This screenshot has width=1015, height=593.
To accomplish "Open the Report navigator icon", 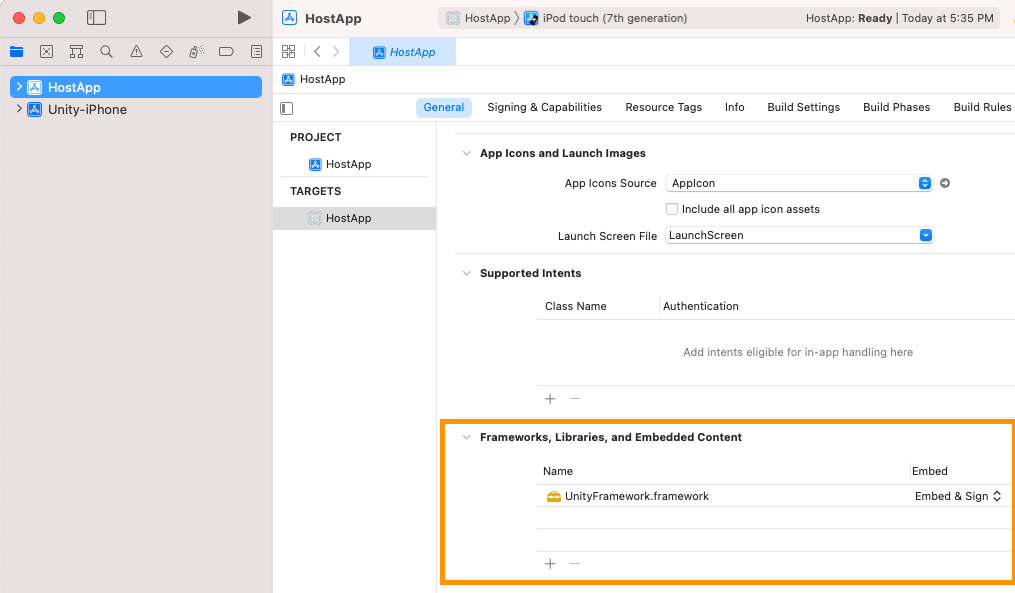I will coord(256,52).
